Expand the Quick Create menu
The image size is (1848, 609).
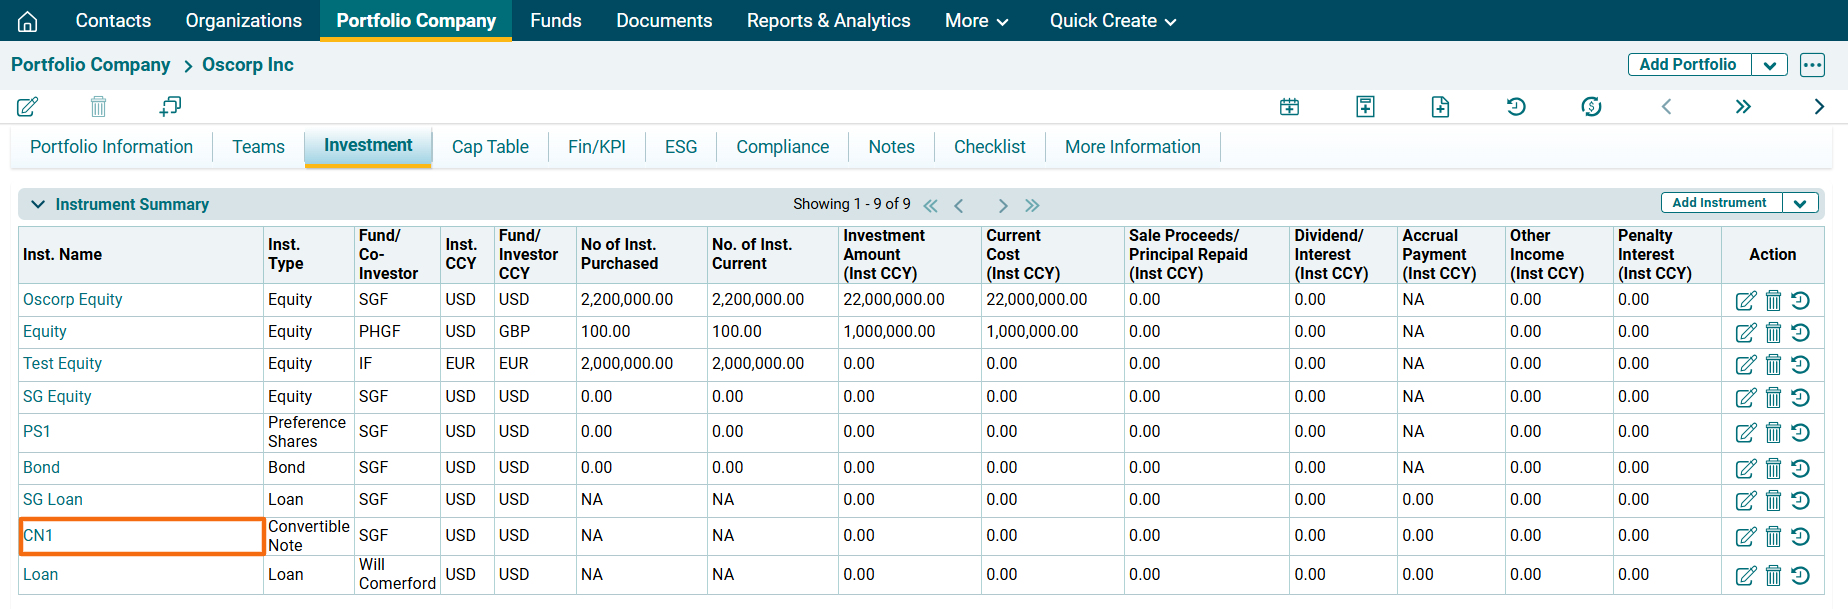[1112, 21]
